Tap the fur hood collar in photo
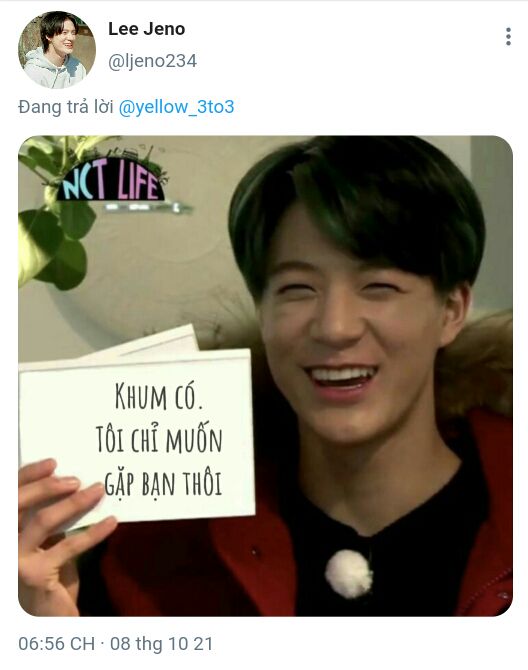Image resolution: width=528 pixels, height=670 pixels. (x=476, y=367)
